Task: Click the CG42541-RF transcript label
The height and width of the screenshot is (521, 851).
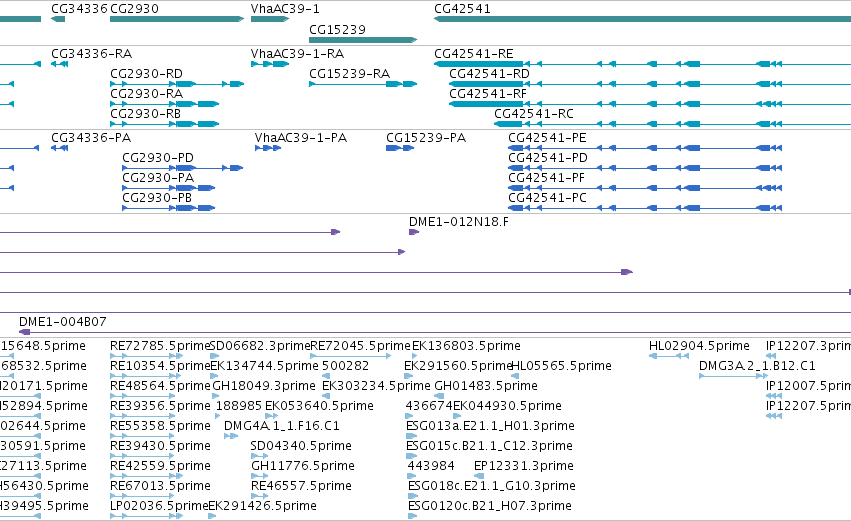Action: coord(488,93)
